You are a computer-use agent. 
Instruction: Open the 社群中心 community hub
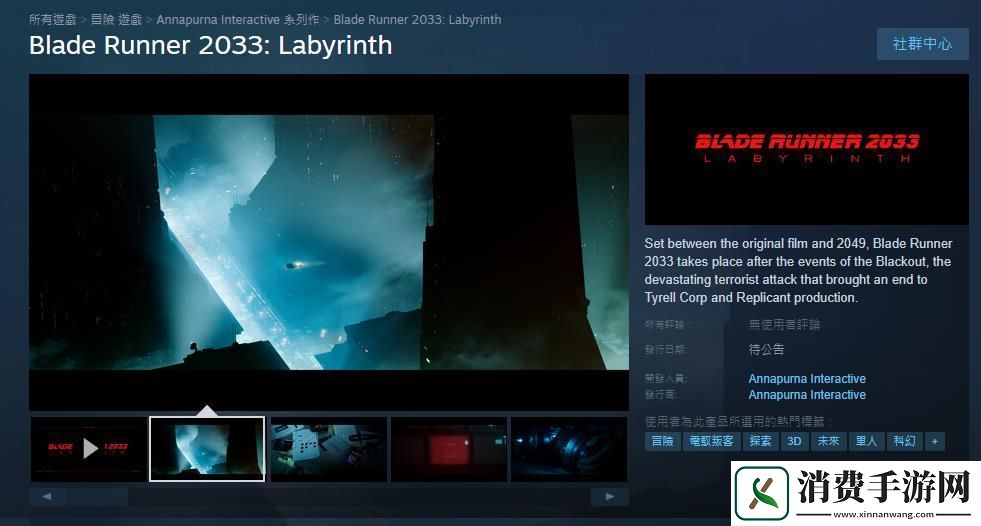(x=922, y=44)
